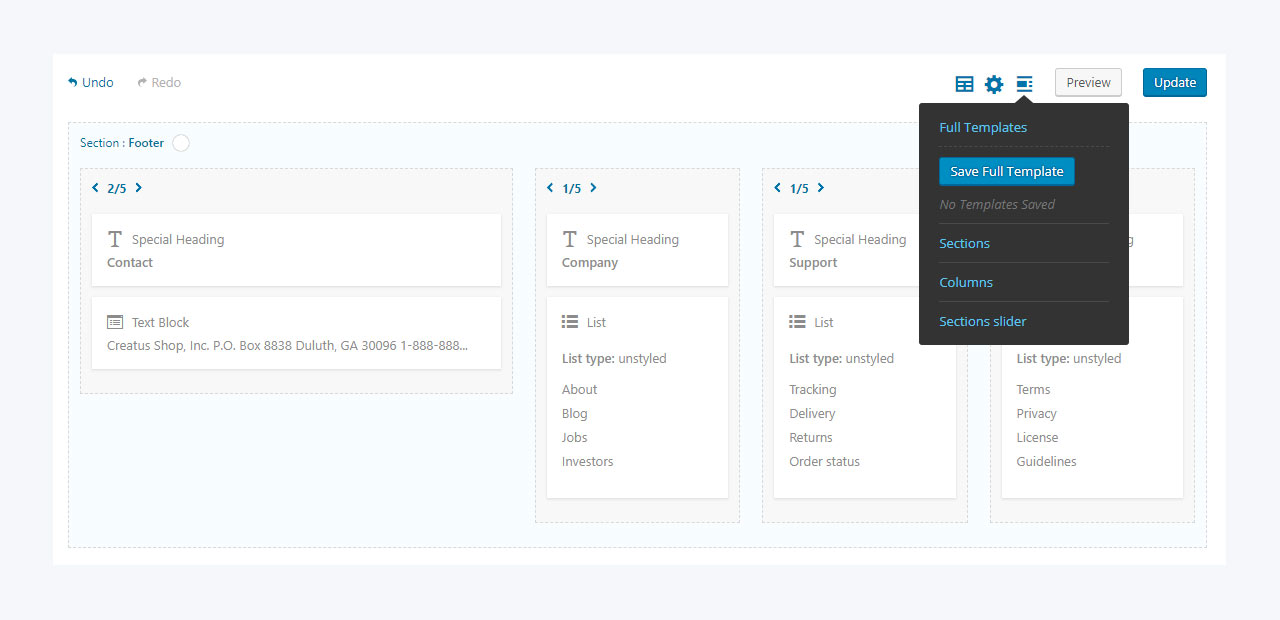Click the Delivery list item
The width and height of the screenshot is (1280, 620).
[x=812, y=414]
